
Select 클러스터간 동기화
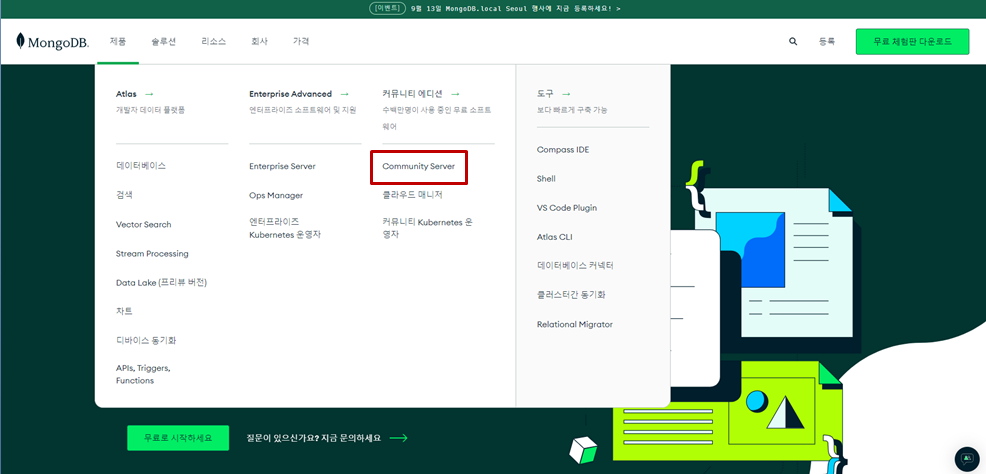(572, 294)
